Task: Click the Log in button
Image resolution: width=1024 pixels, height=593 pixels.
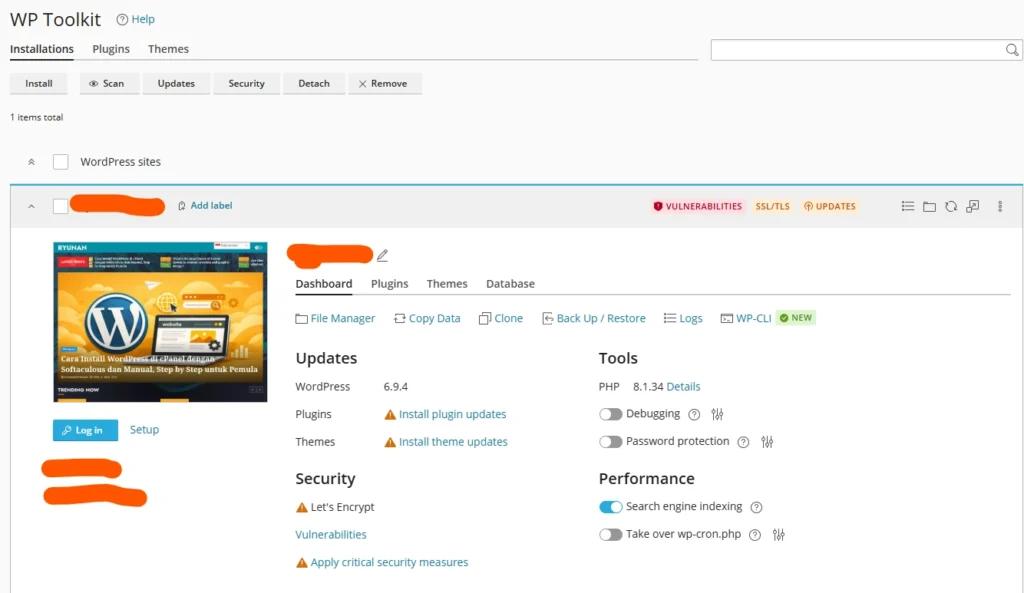Action: click(x=86, y=430)
